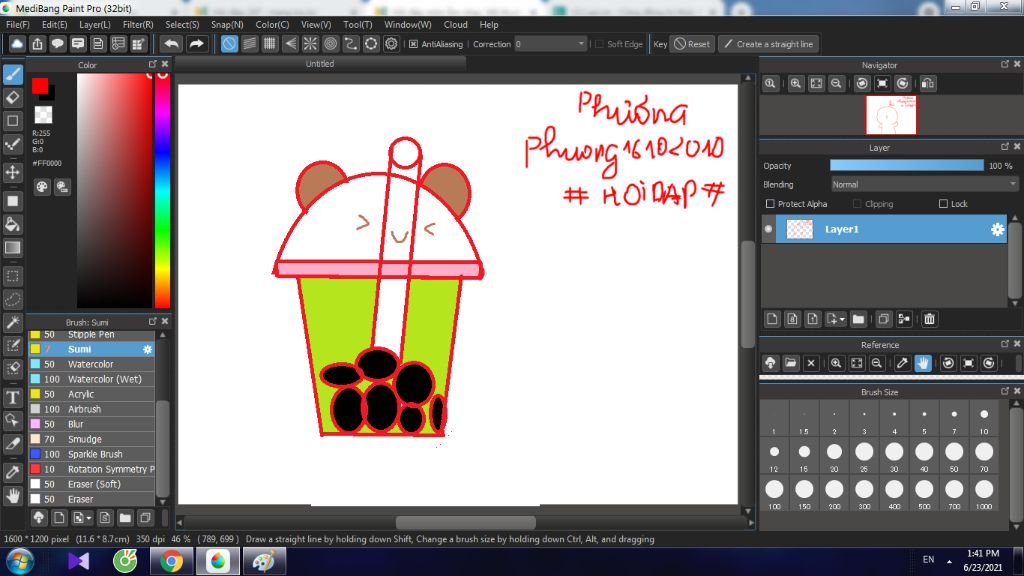The height and width of the screenshot is (576, 1024).
Task: Turn snap off in toolbar
Action: tap(229, 44)
